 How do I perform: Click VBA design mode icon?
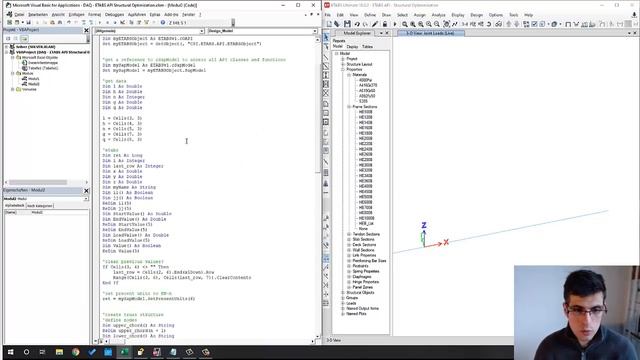[x=122, y=22]
